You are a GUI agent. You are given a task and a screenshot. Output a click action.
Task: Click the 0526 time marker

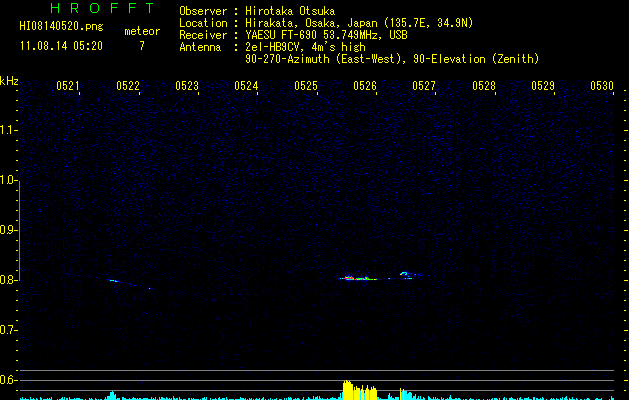(365, 86)
